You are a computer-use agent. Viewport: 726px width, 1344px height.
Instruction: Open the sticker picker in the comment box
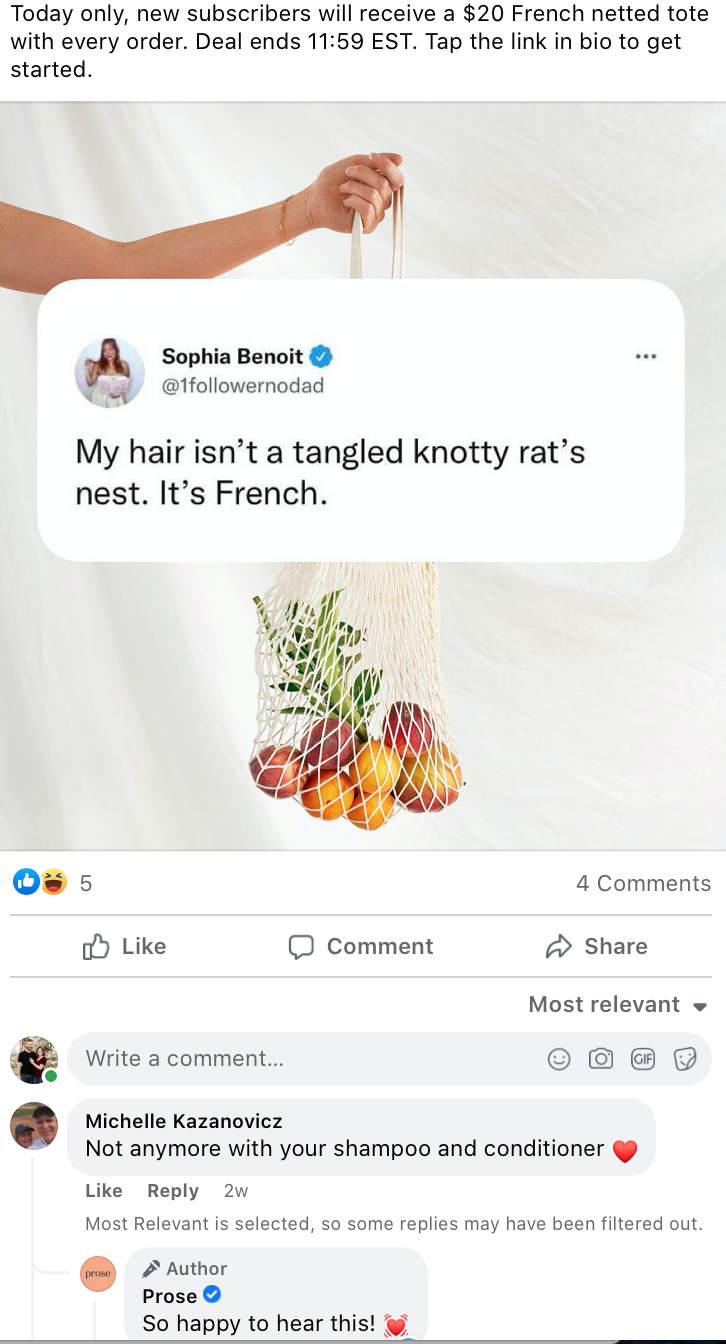(684, 1059)
